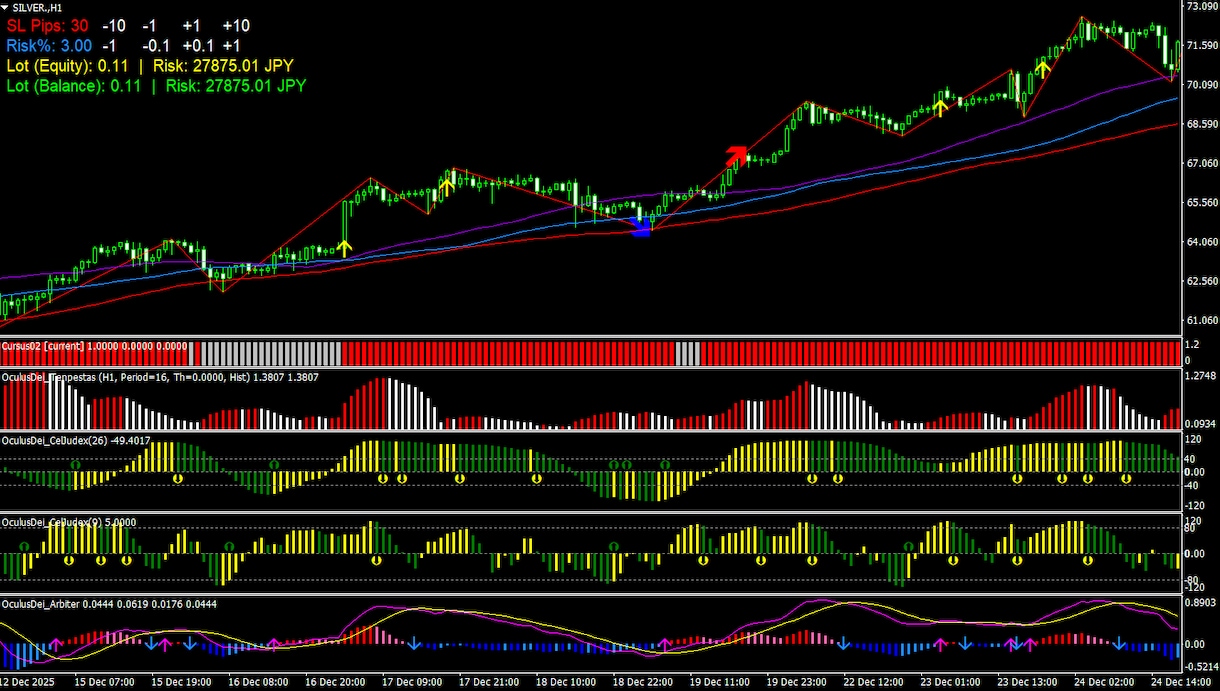Increase SL Pips by 10
The width and height of the screenshot is (1220, 691).
[236, 25]
